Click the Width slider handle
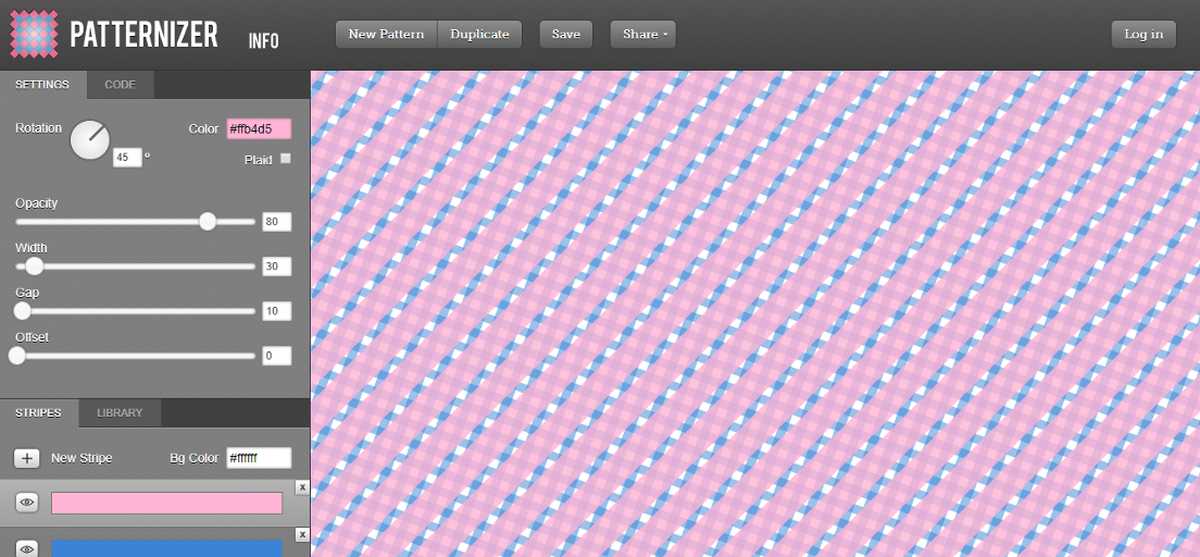 pyautogui.click(x=35, y=266)
